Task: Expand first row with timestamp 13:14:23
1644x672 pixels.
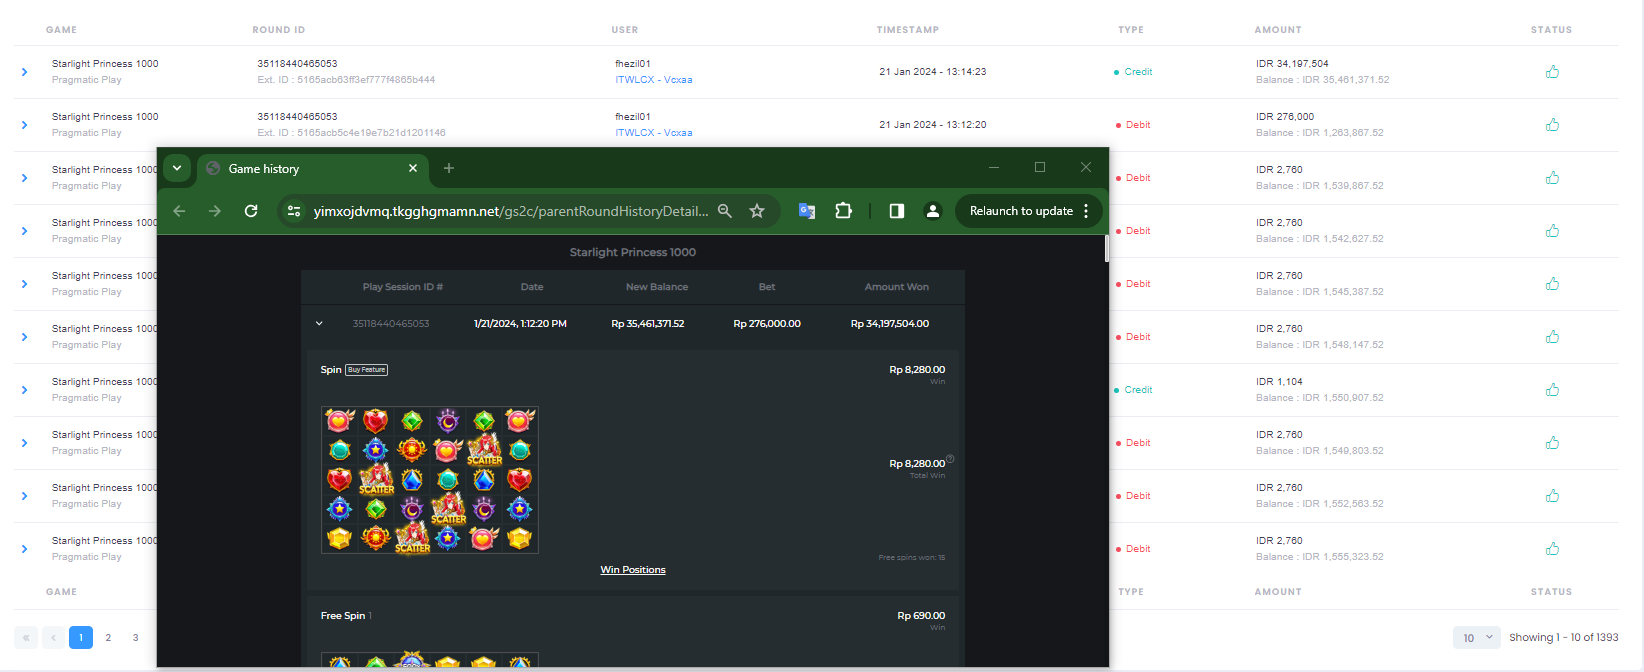Action: point(25,72)
